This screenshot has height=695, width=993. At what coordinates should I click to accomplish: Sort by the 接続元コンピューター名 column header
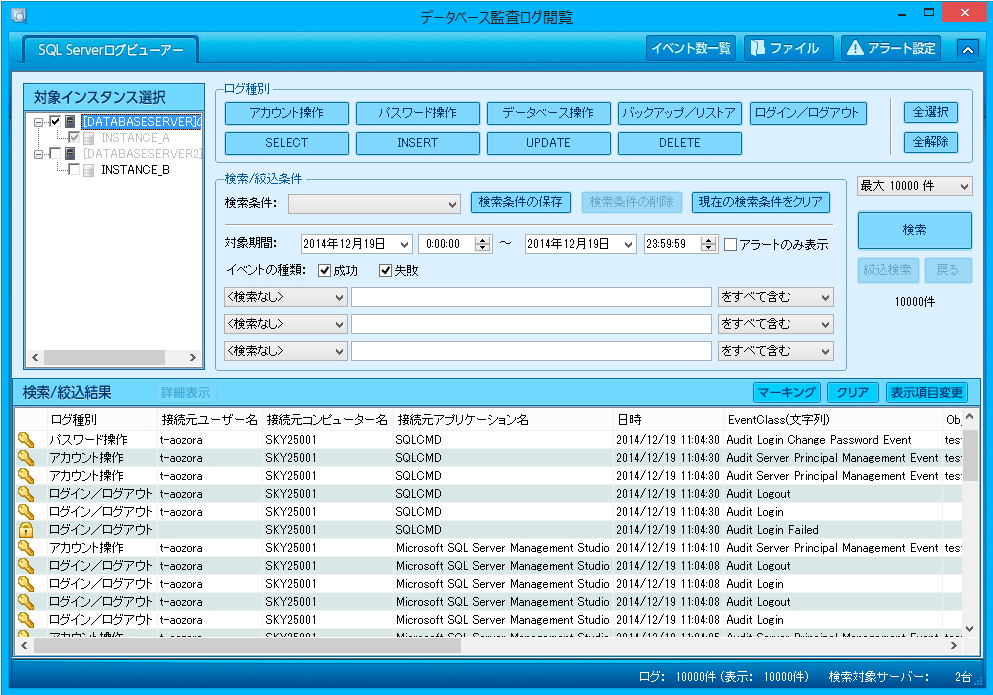(327, 419)
